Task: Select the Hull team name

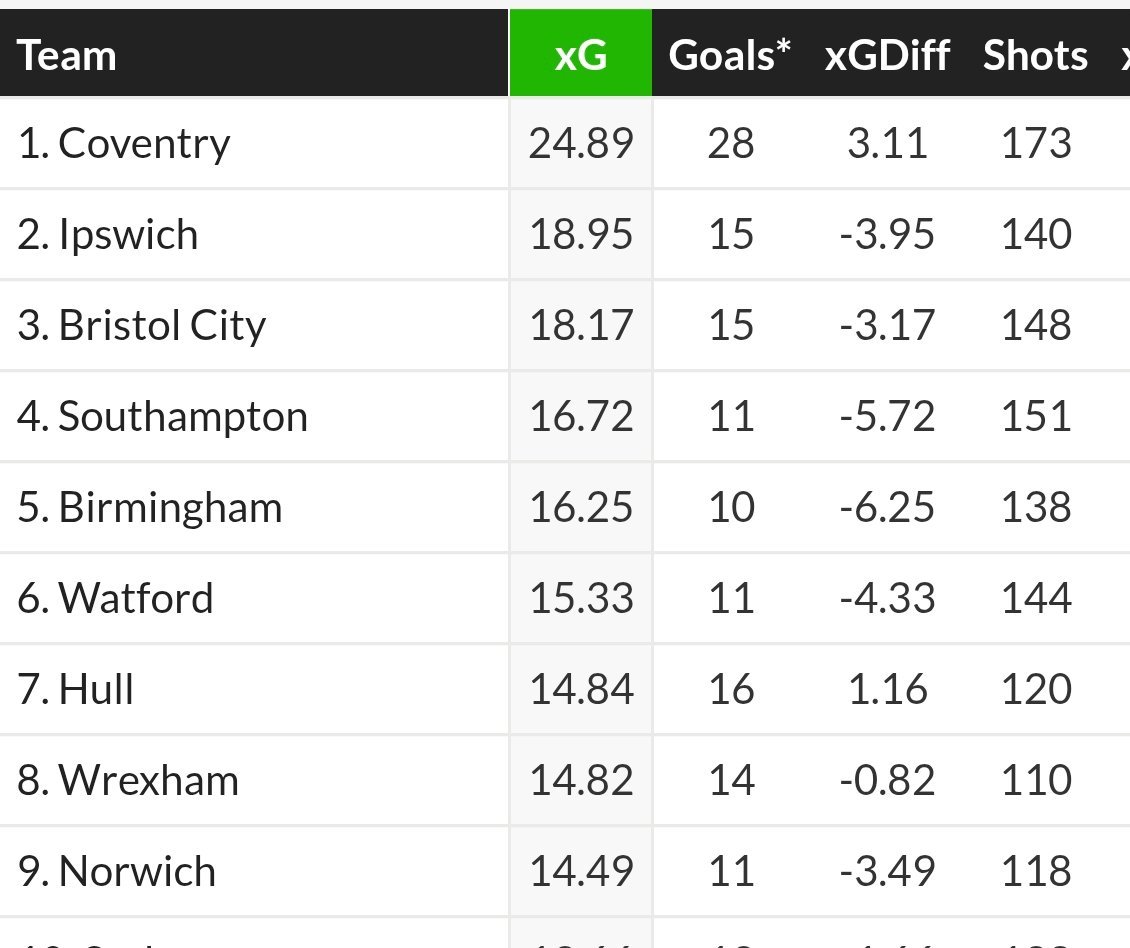Action: coord(96,690)
